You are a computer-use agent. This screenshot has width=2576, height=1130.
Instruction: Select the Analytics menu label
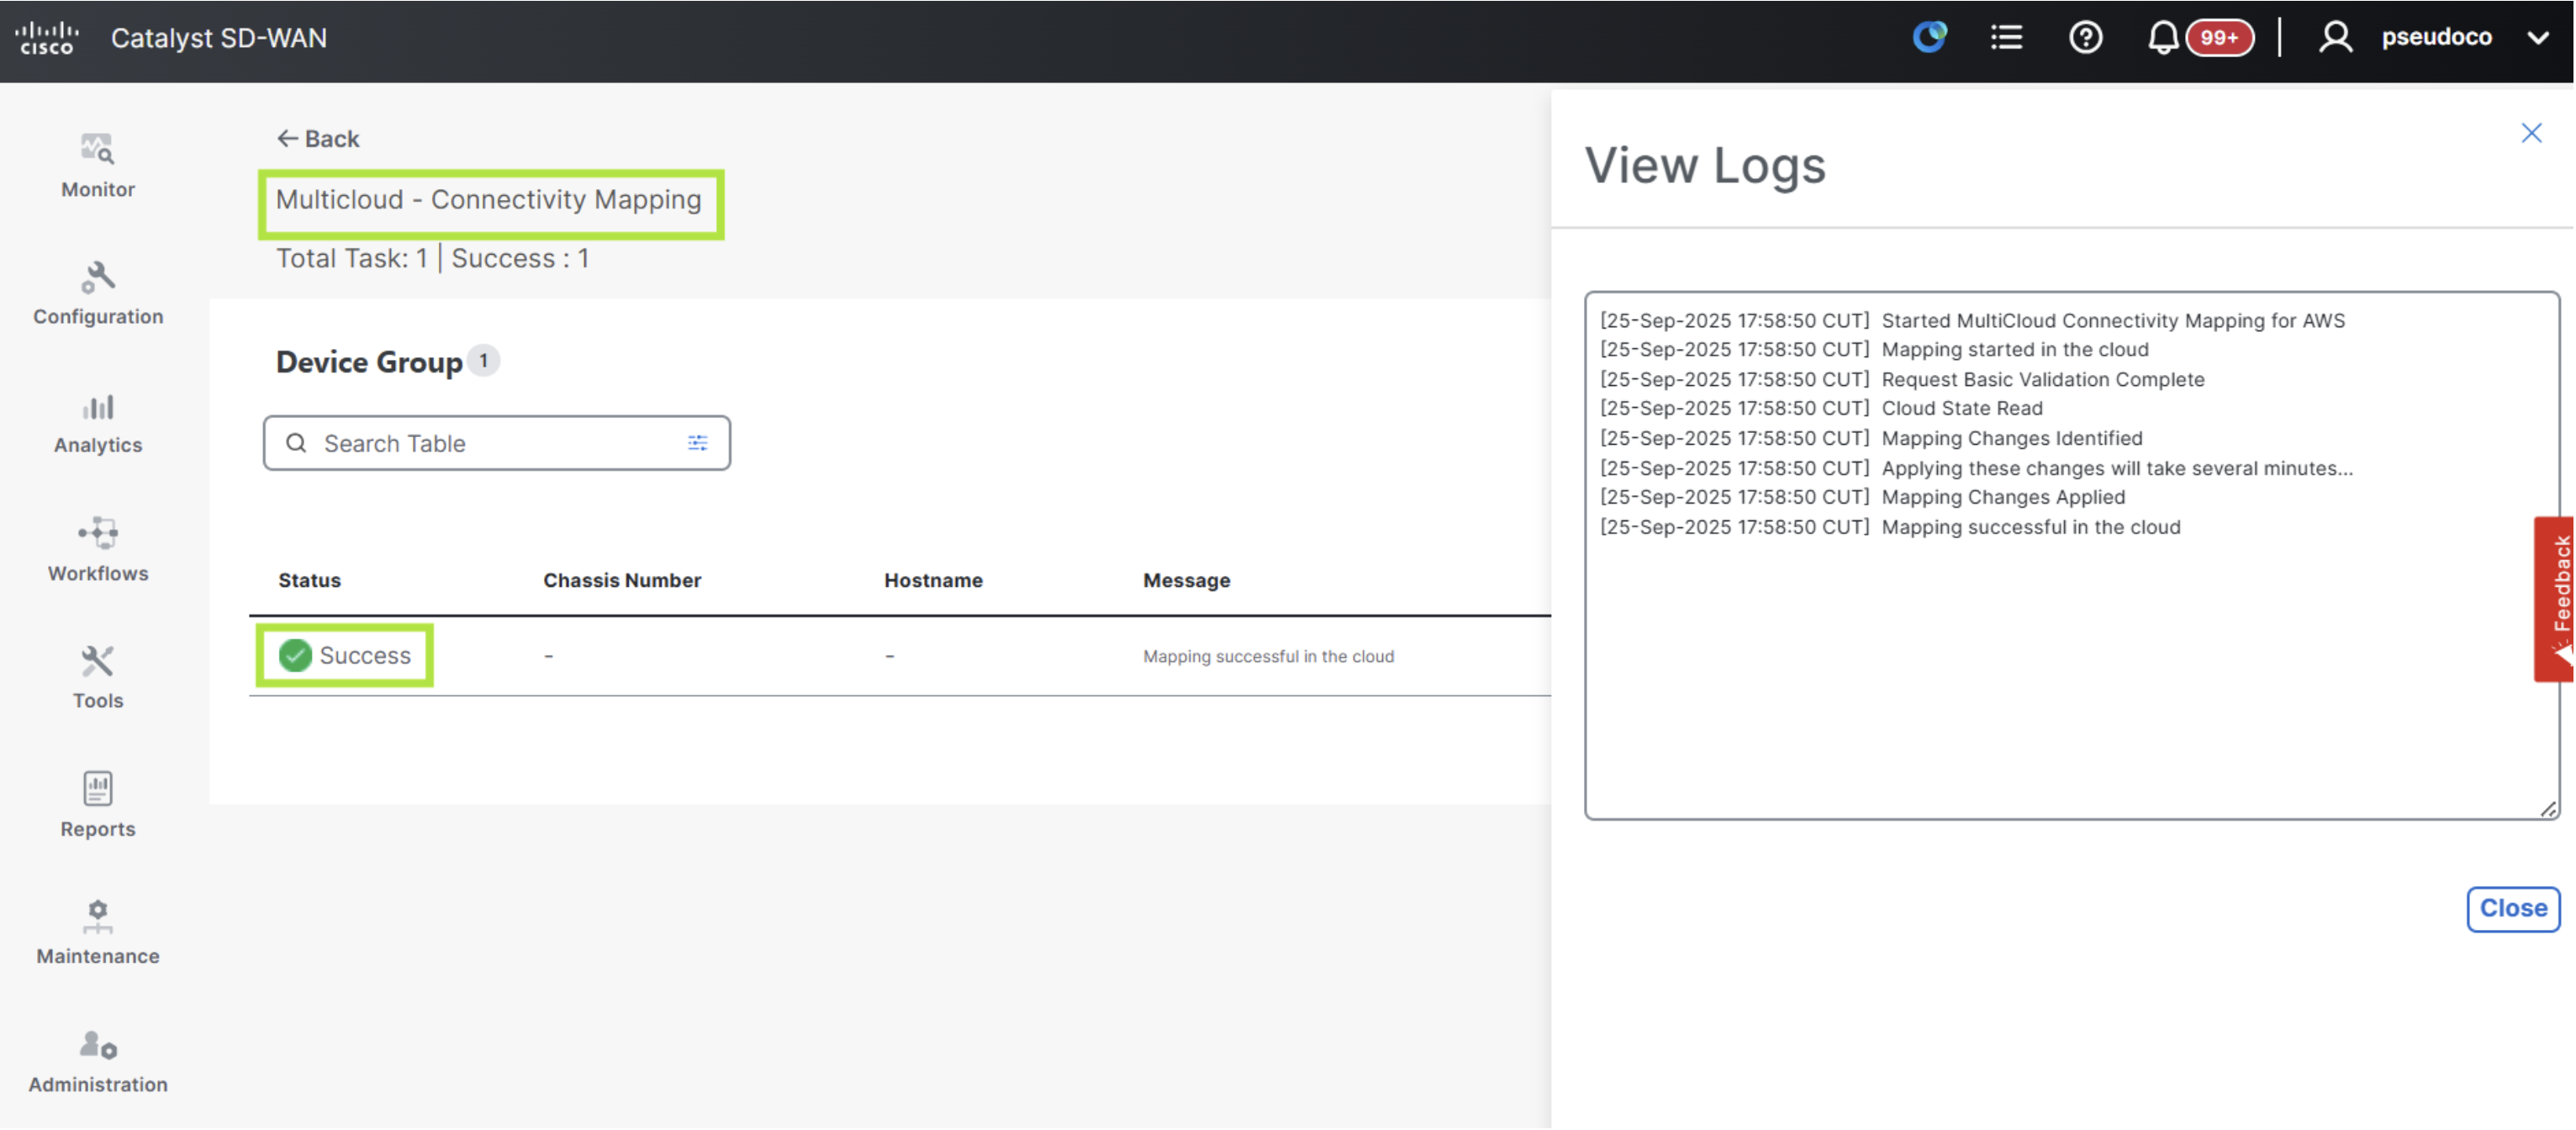click(x=97, y=445)
